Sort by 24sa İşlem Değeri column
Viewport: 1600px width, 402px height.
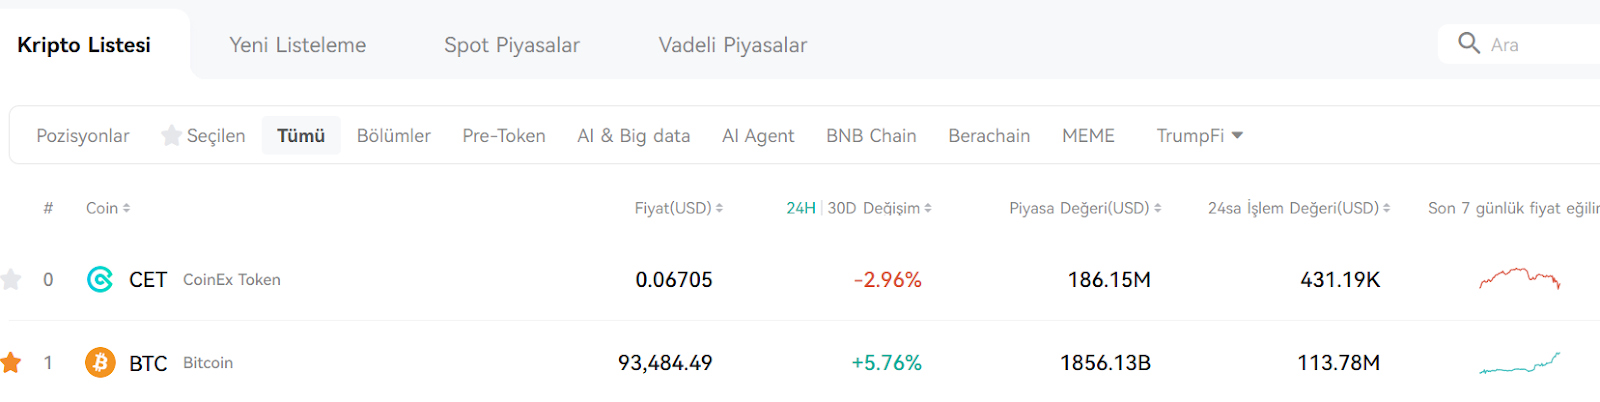click(x=1299, y=208)
